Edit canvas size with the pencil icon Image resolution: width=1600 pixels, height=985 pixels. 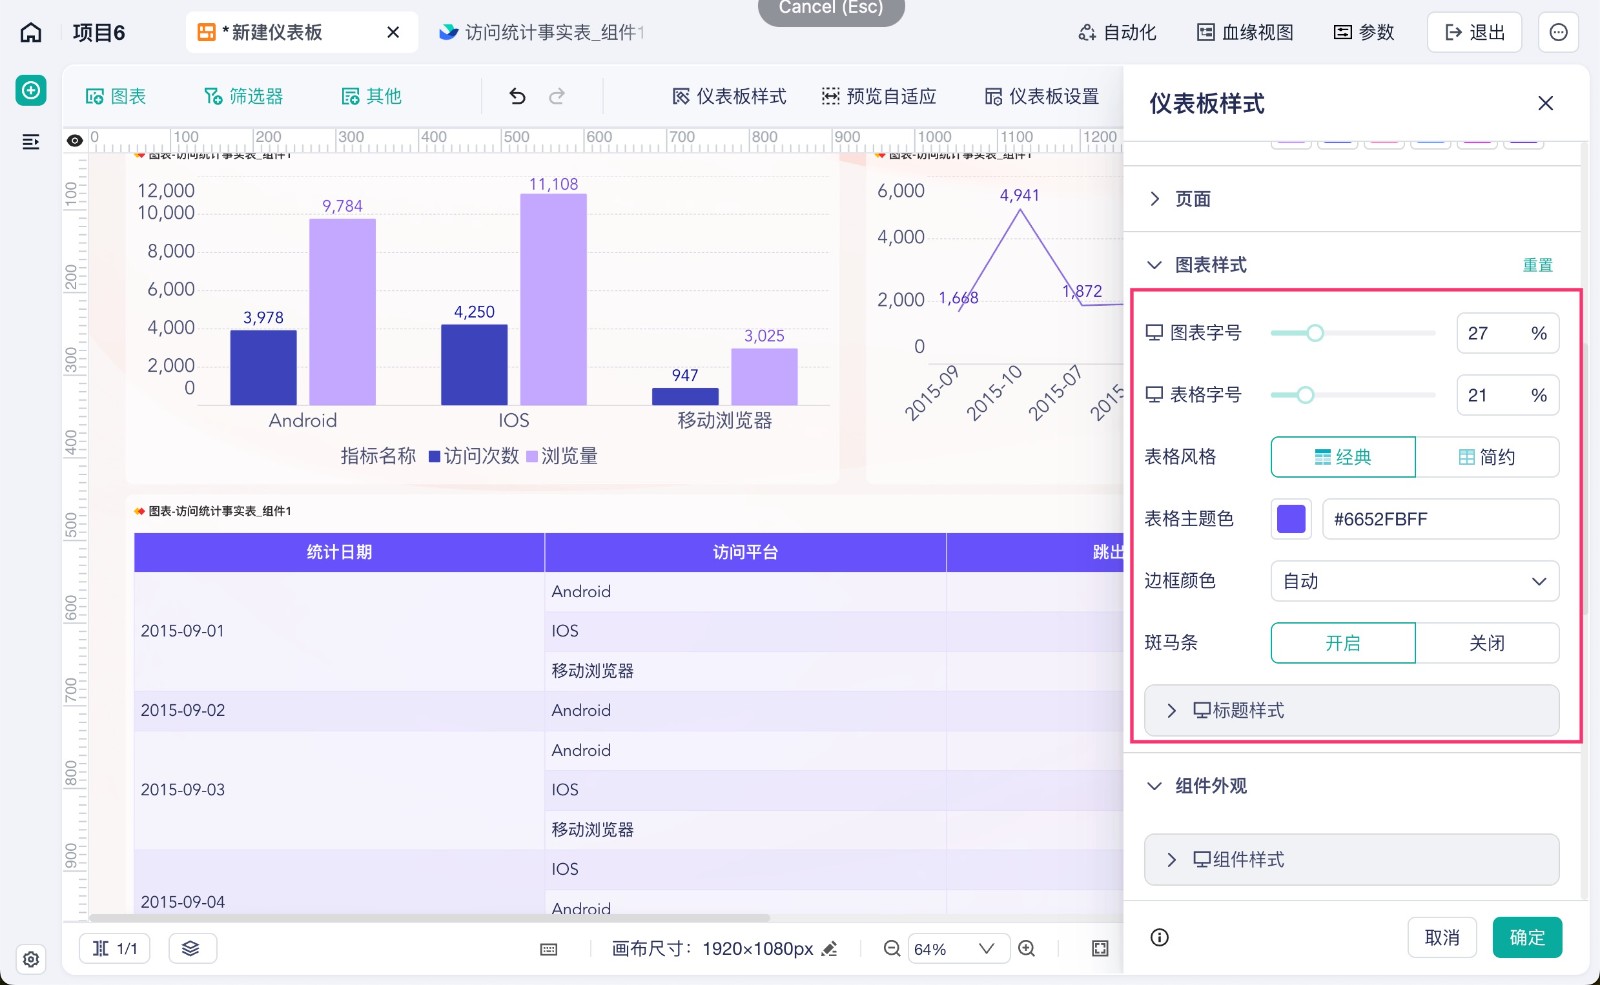829,949
